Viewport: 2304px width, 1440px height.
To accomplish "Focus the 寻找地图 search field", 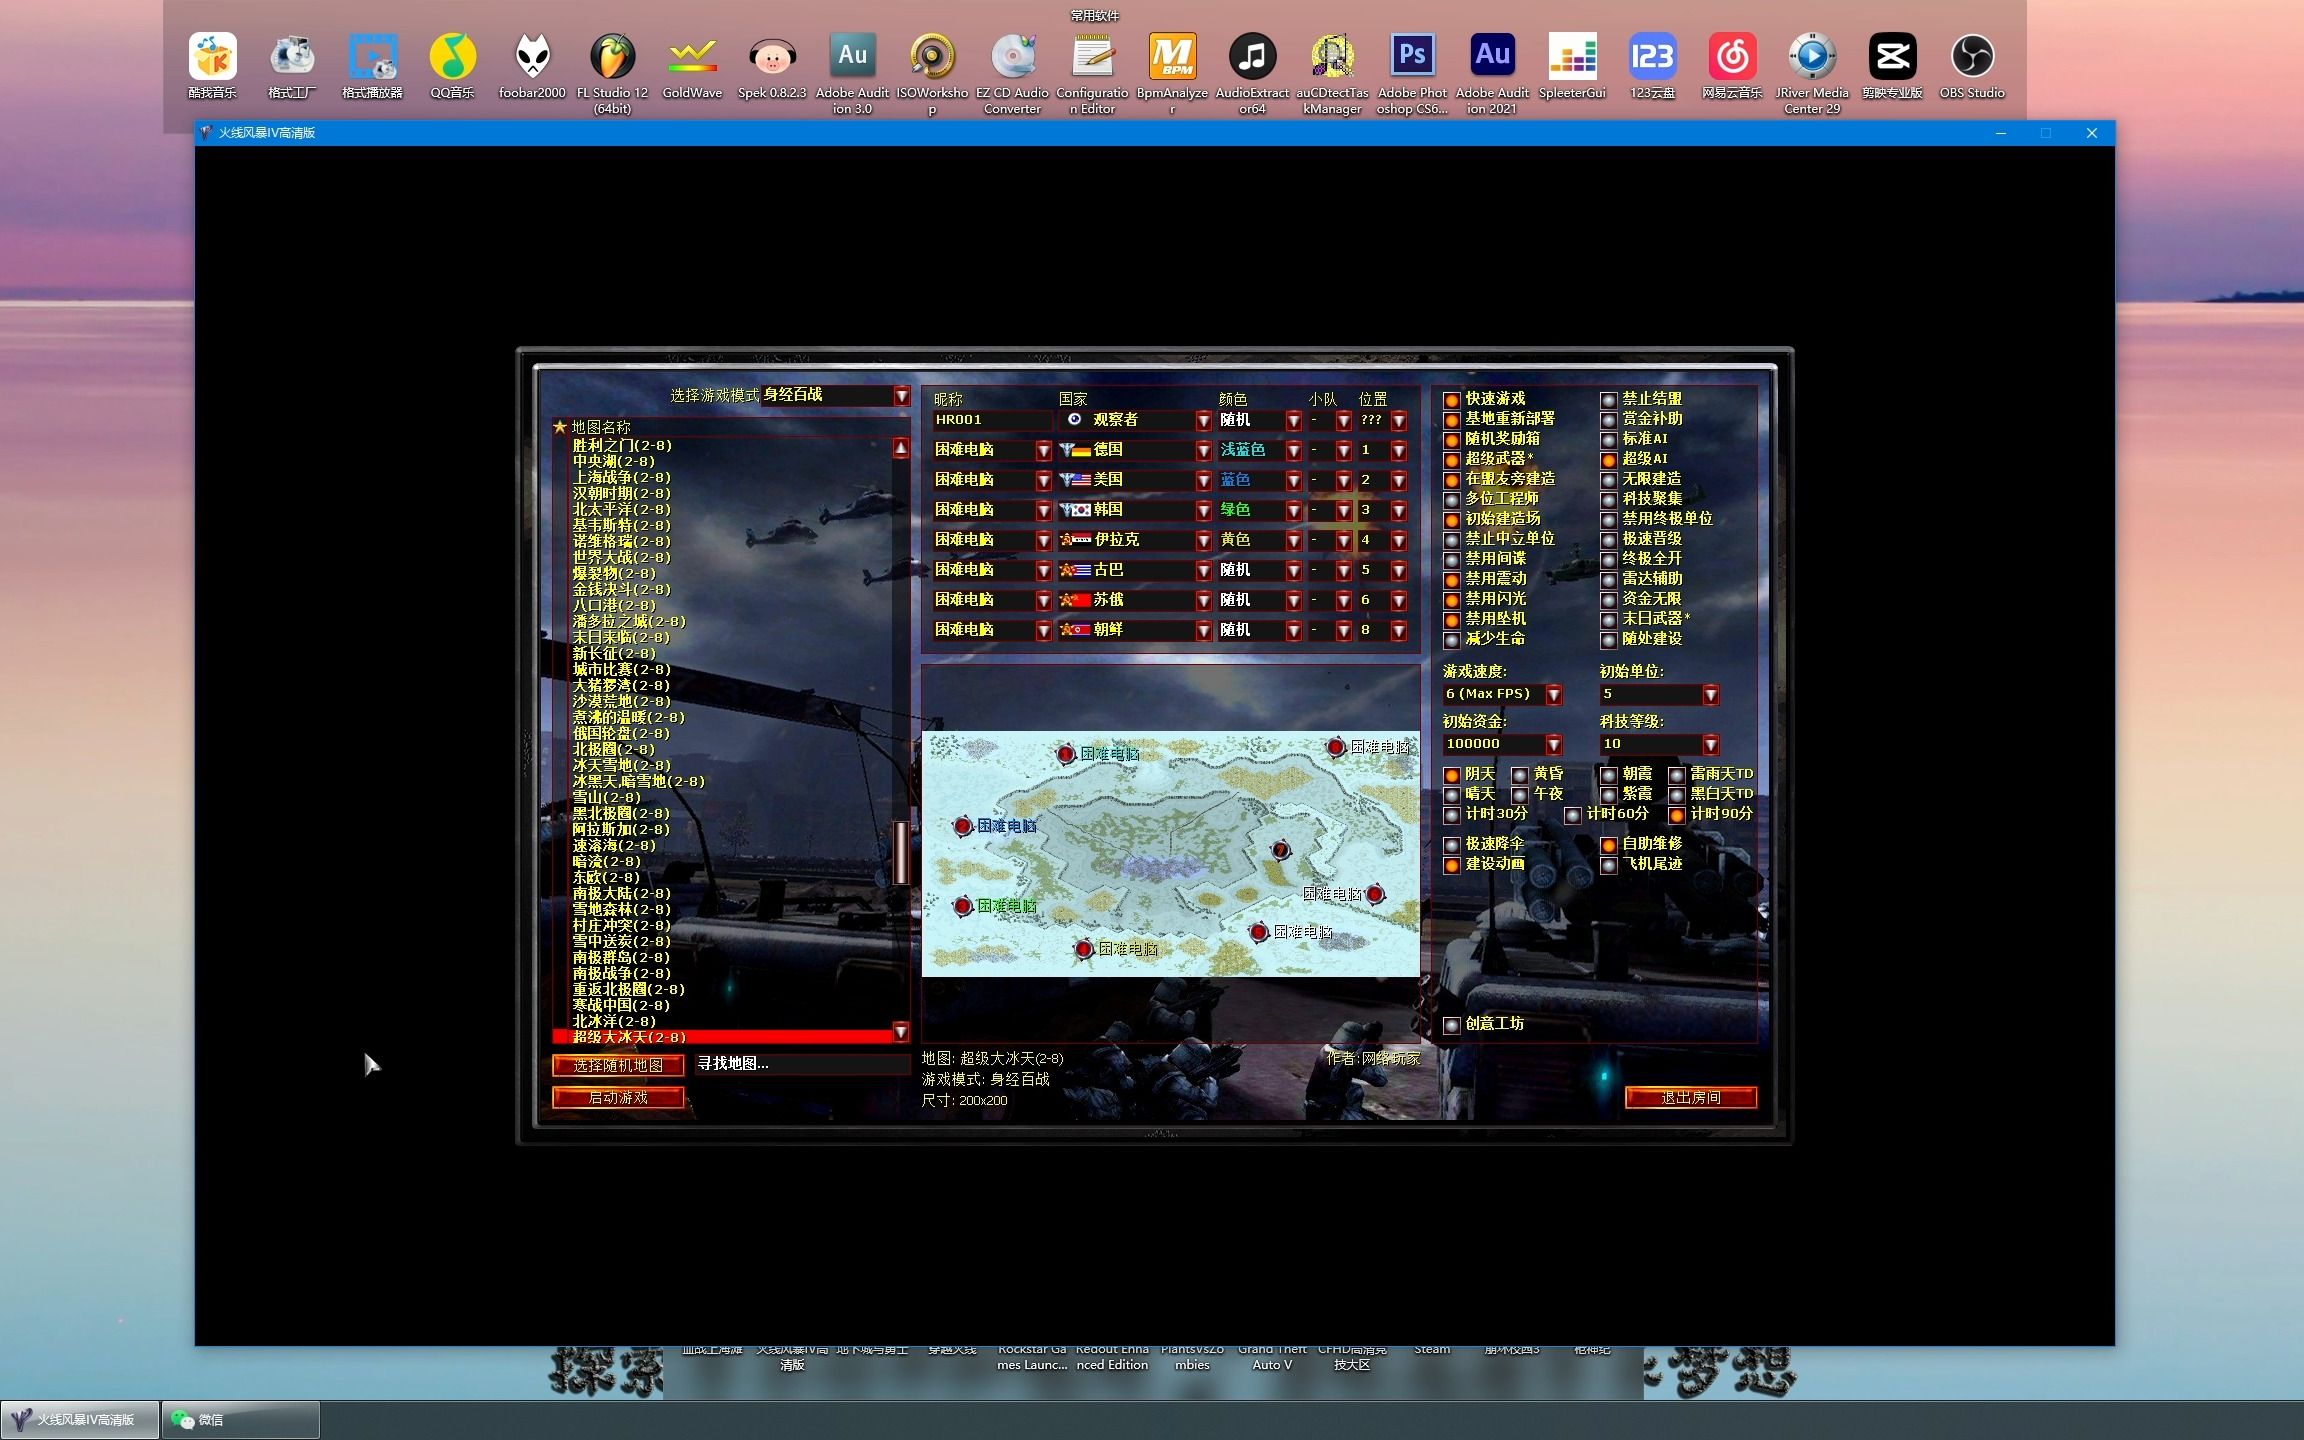I will tap(802, 1064).
